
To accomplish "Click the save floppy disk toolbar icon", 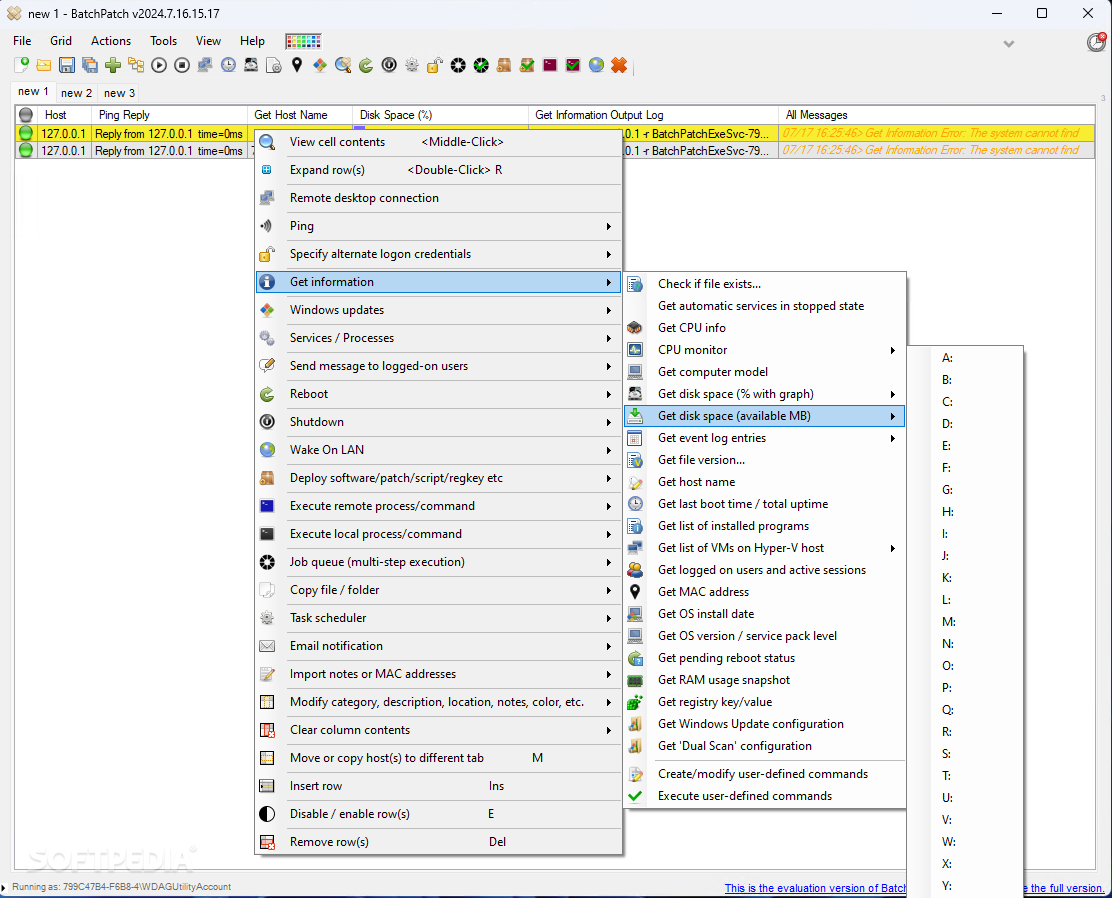I will 67,65.
